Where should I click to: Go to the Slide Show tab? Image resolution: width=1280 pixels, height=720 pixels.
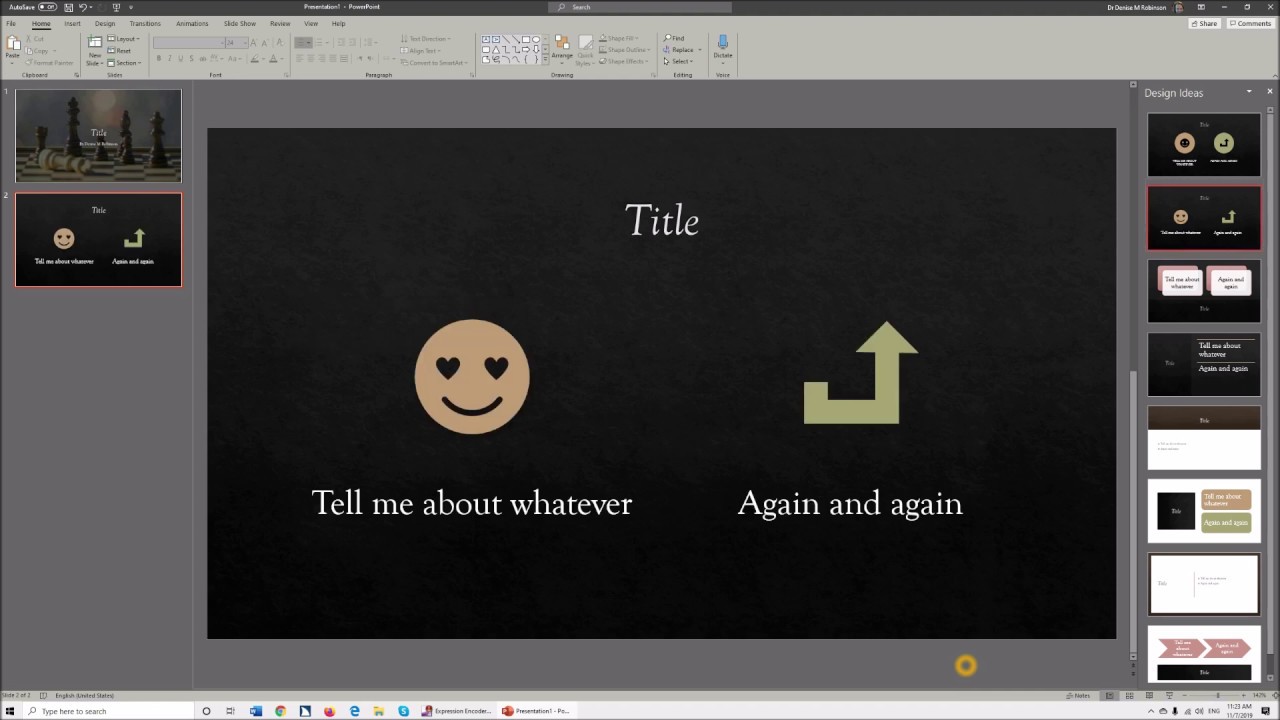tap(240, 23)
